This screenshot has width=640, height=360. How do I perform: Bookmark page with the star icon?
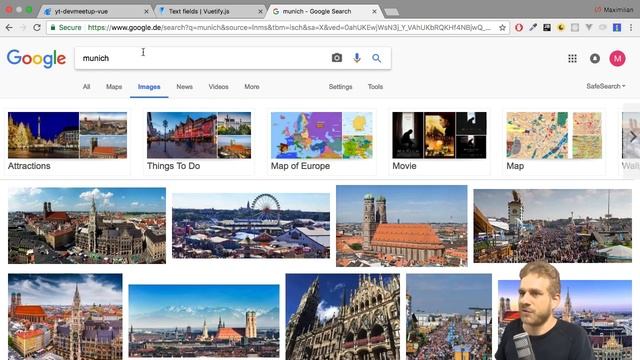[x=502, y=27]
